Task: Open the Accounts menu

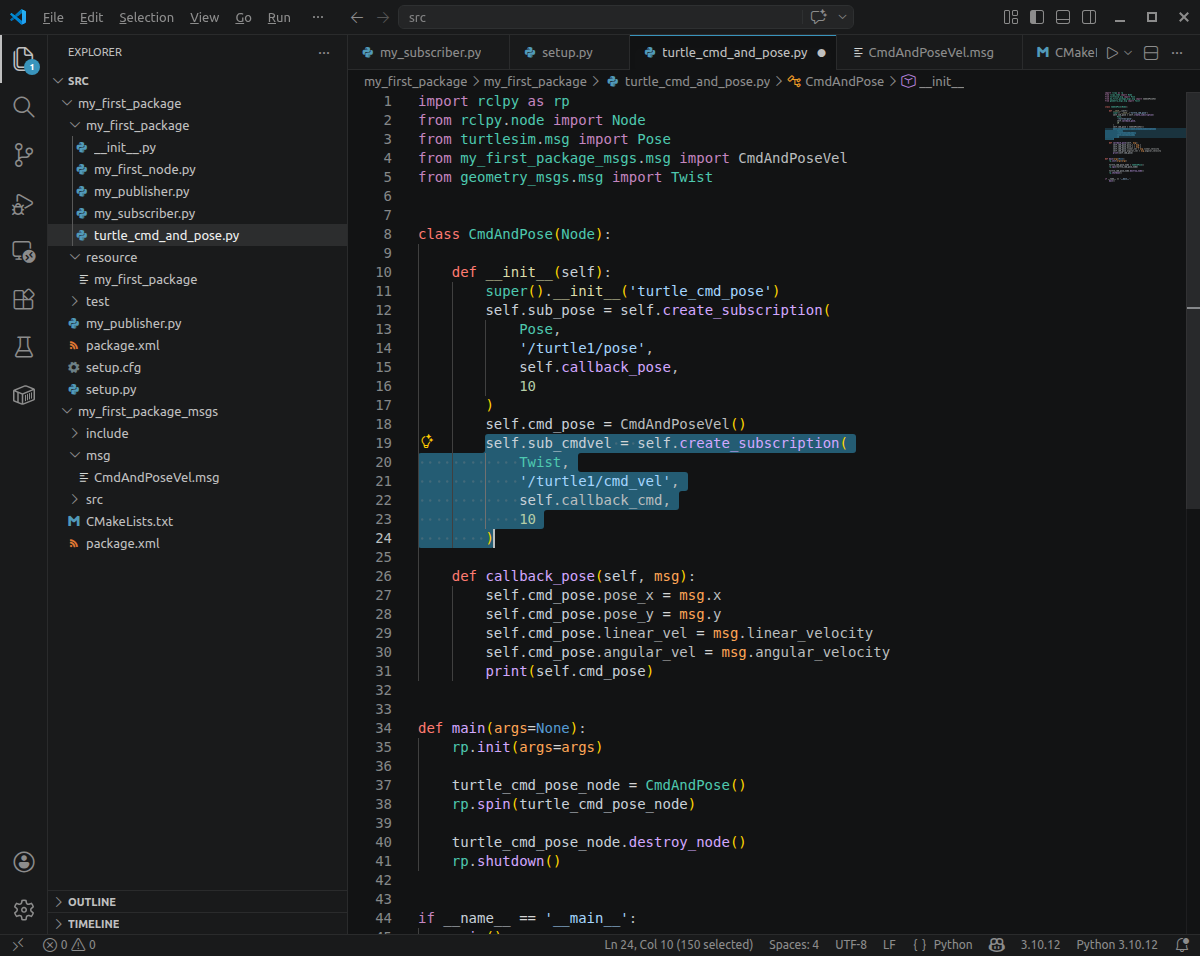Action: click(24, 862)
